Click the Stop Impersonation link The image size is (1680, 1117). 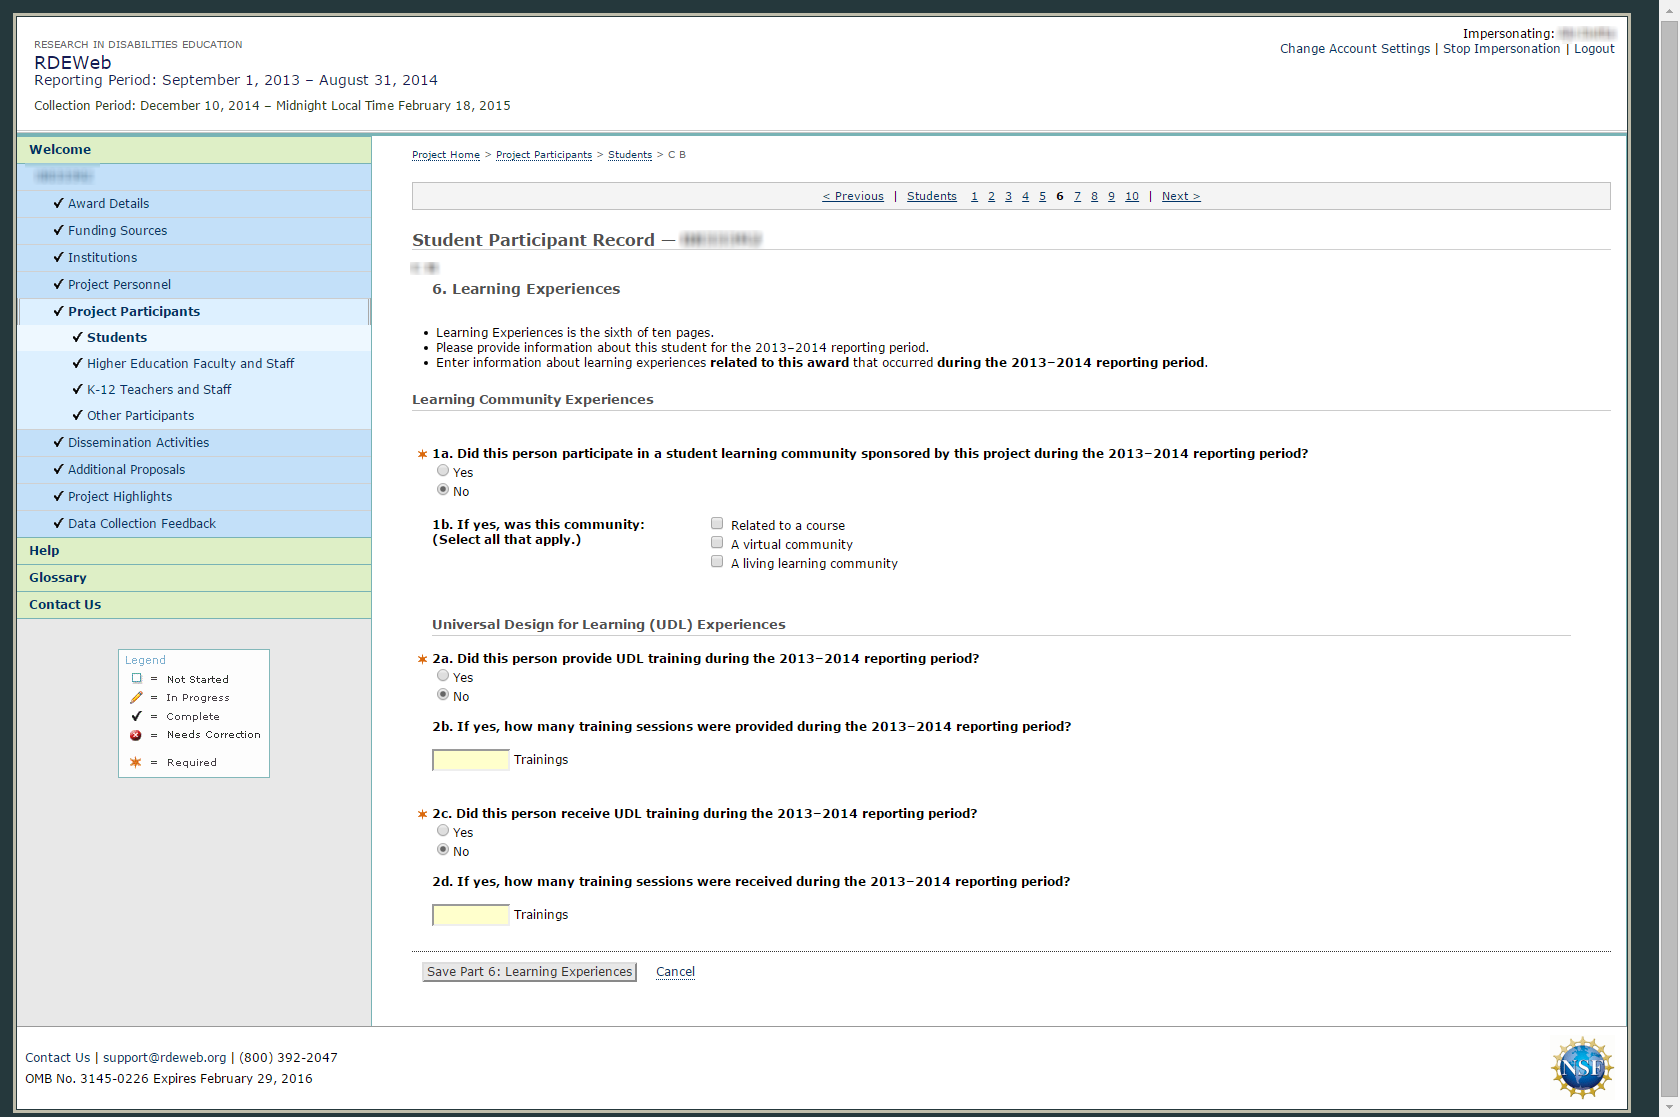click(1501, 49)
